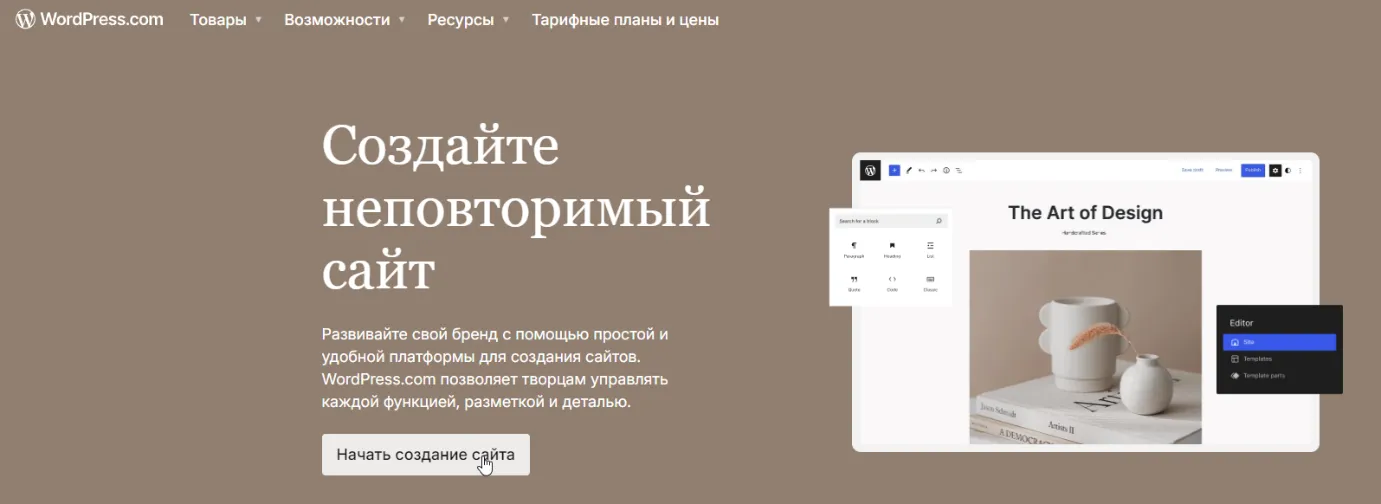
Task: Choose the Quote block icon
Action: click(854, 282)
